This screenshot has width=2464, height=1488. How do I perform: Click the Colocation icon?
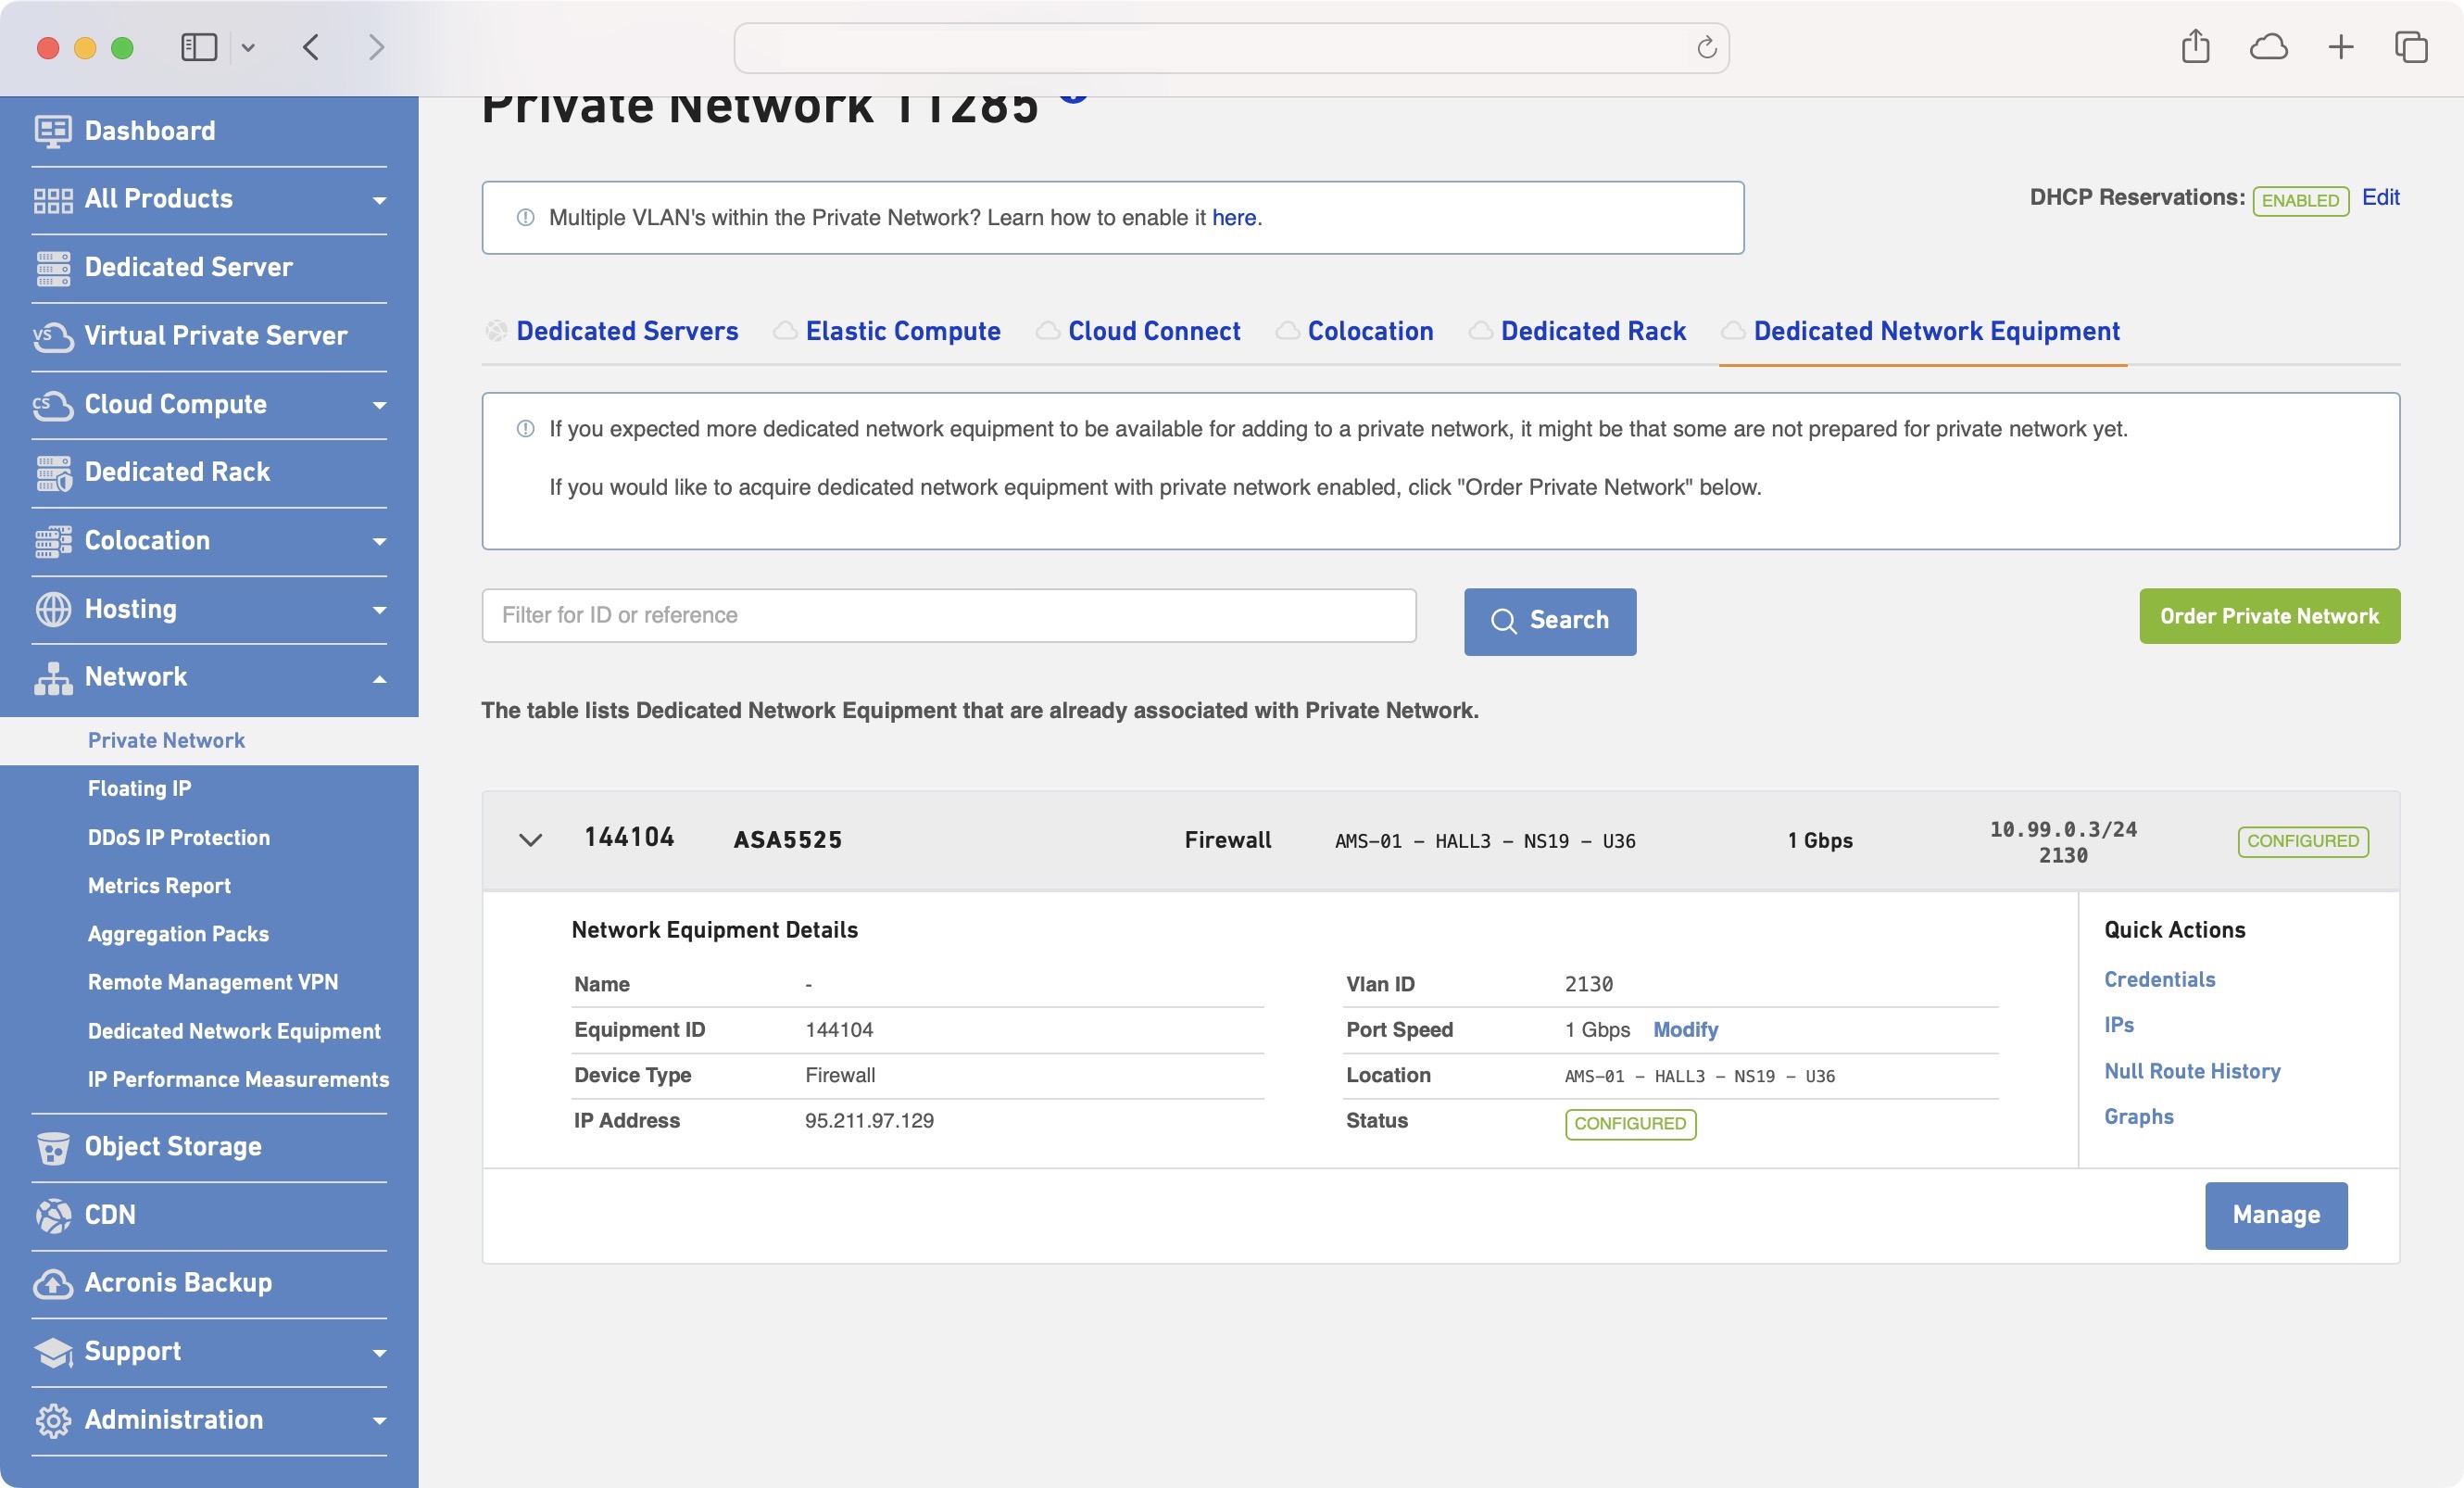pyautogui.click(x=53, y=541)
